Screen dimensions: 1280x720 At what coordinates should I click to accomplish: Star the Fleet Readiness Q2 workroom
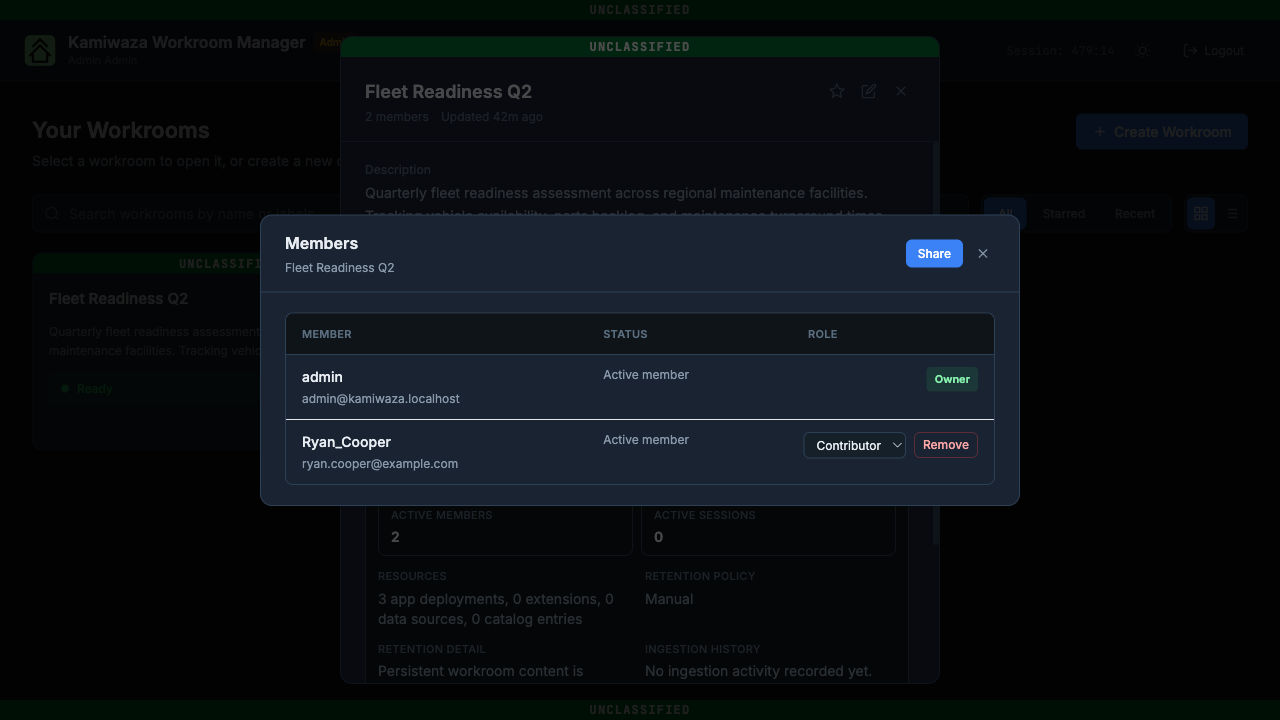(837, 91)
